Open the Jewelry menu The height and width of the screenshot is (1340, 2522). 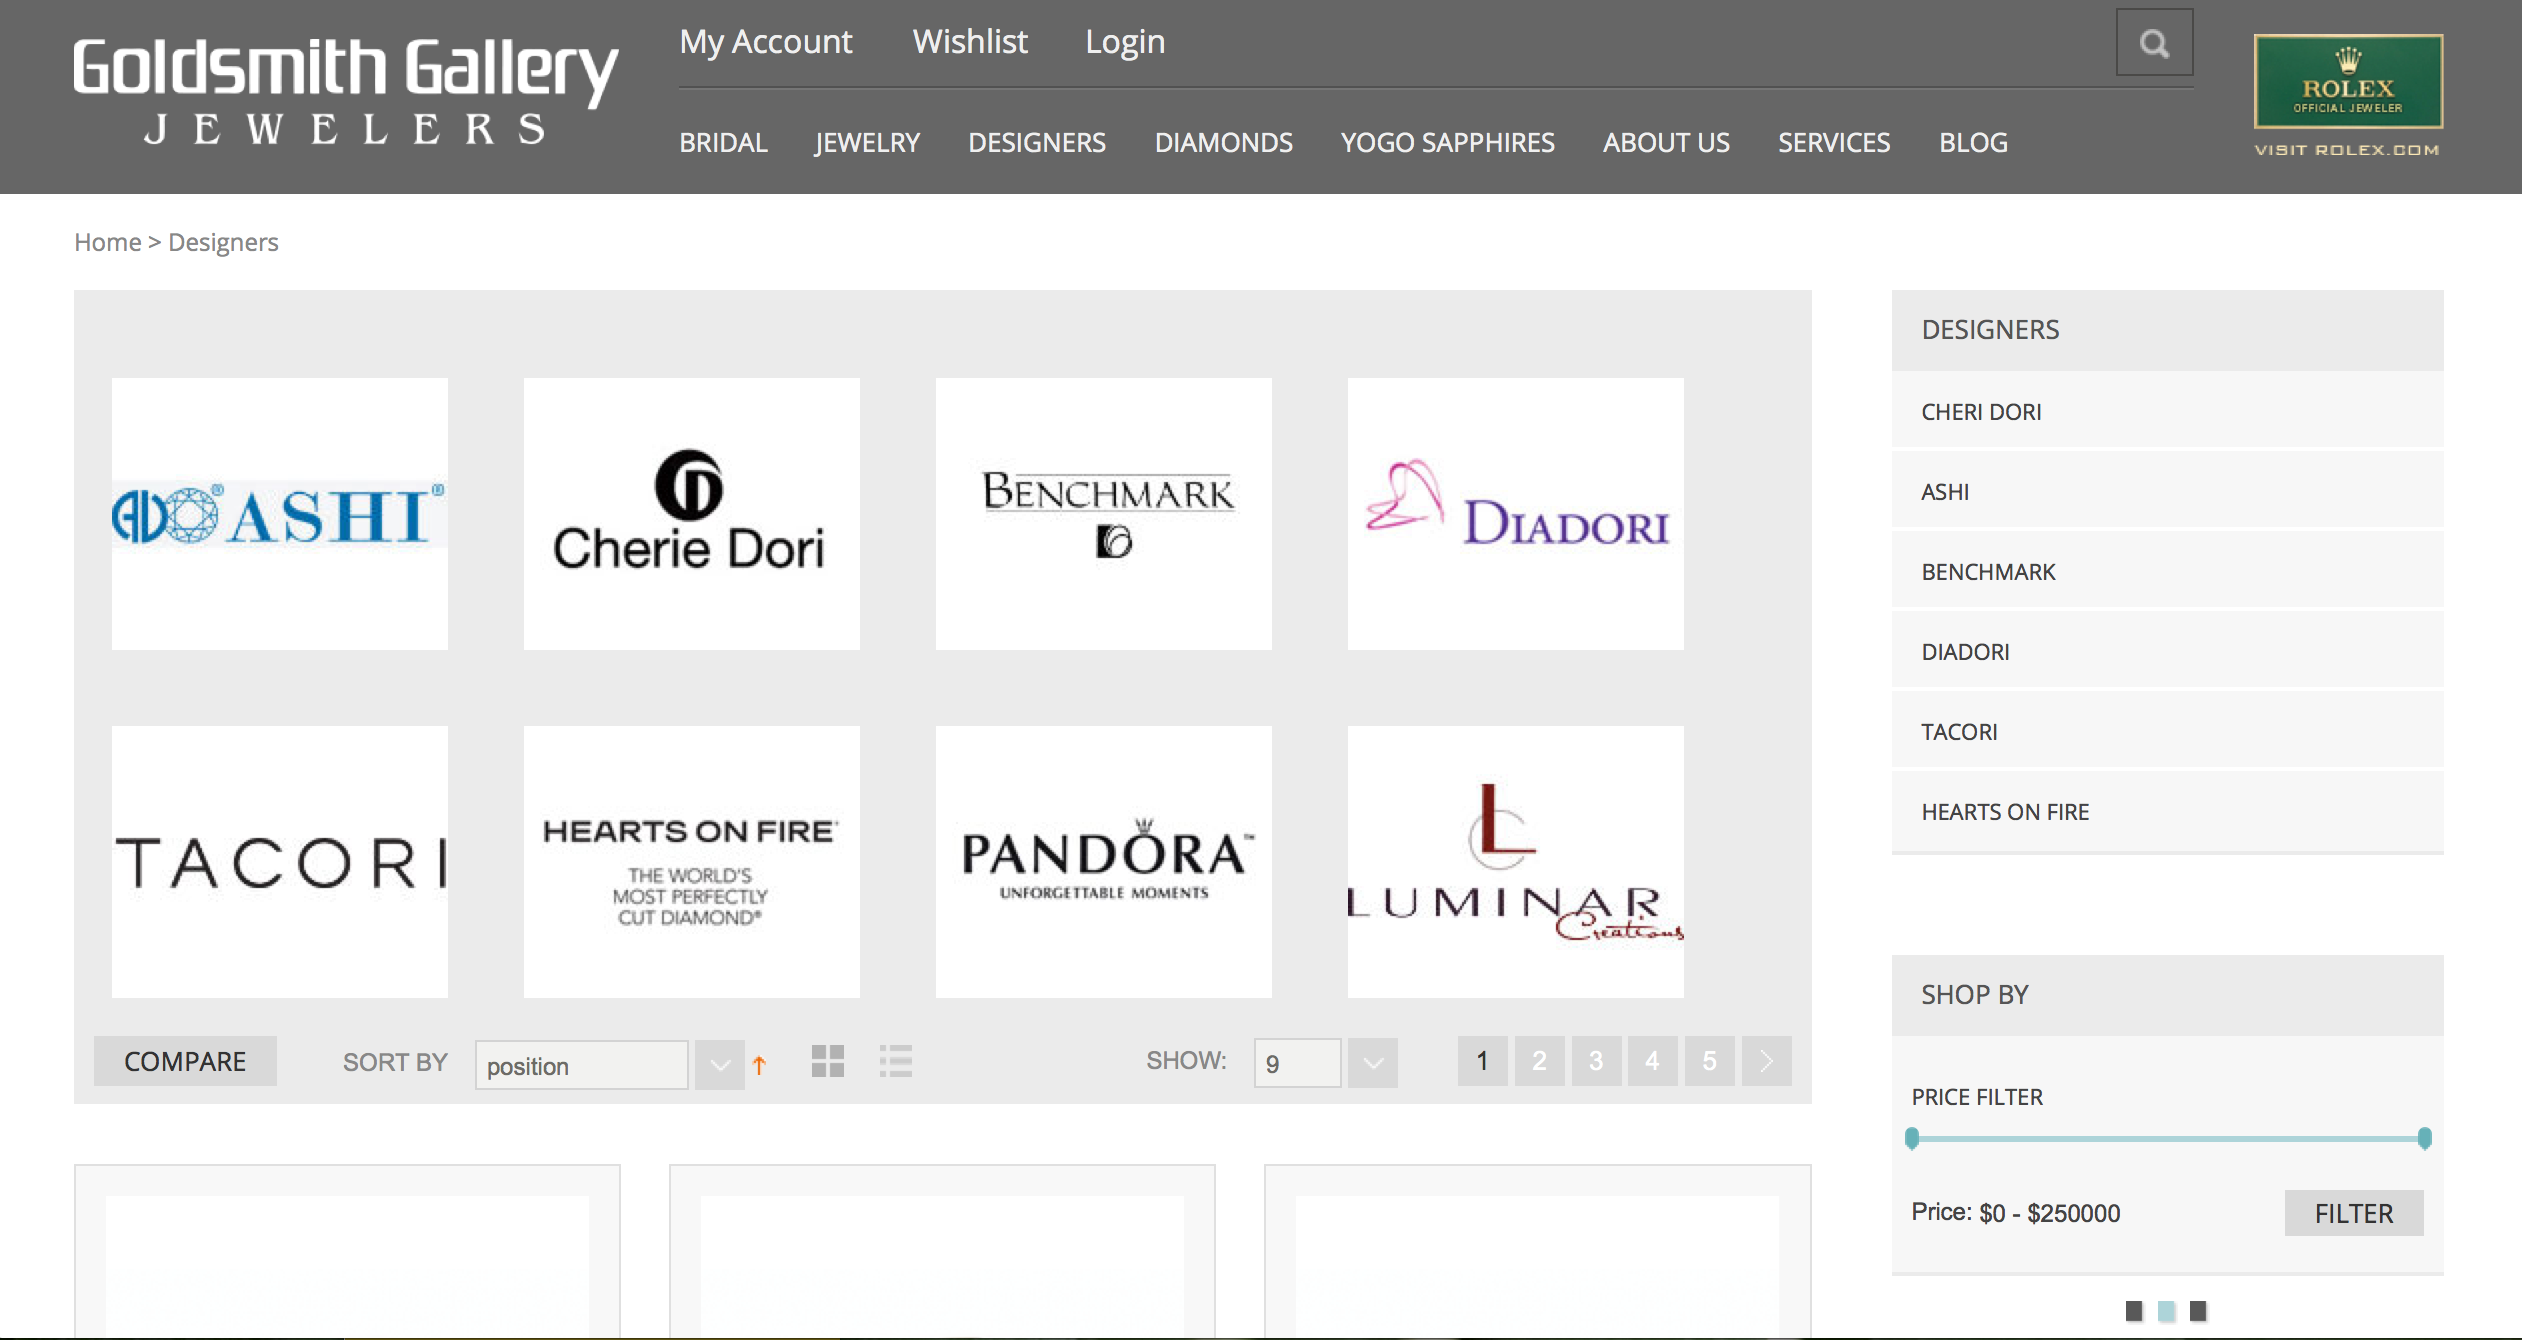pos(867,143)
